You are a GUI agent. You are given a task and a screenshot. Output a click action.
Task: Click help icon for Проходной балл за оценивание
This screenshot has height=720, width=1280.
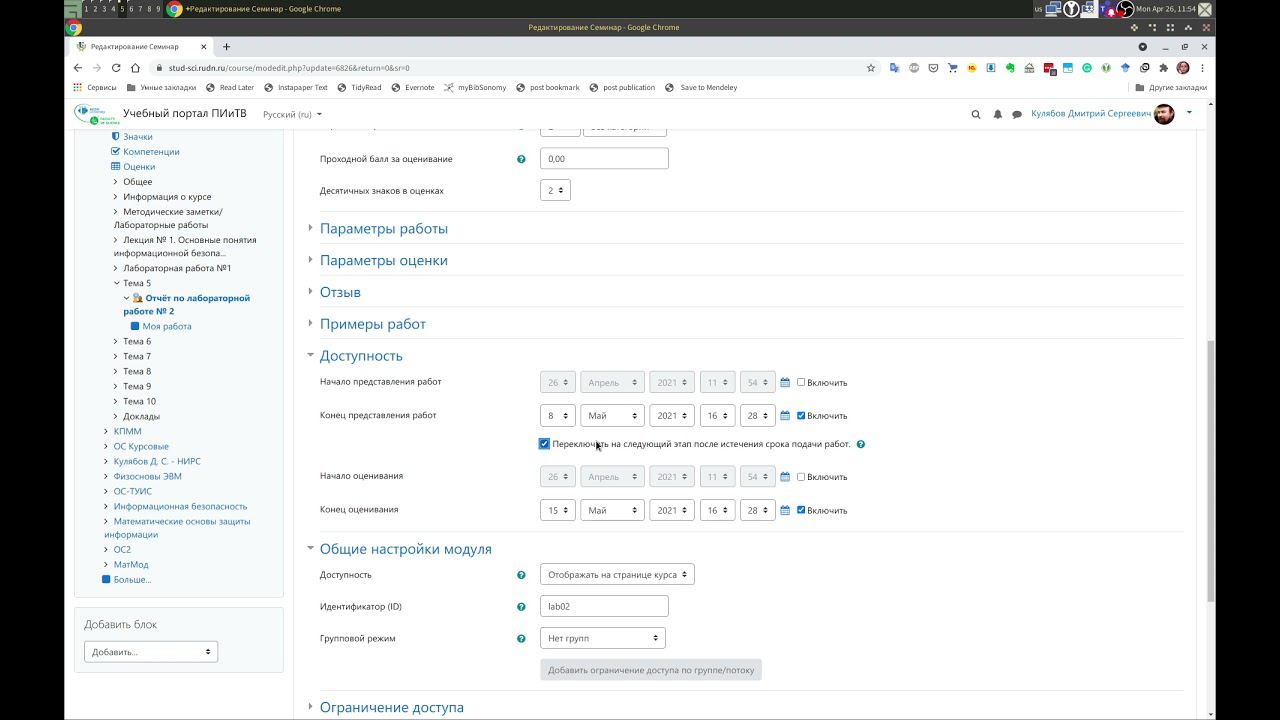click(x=521, y=159)
